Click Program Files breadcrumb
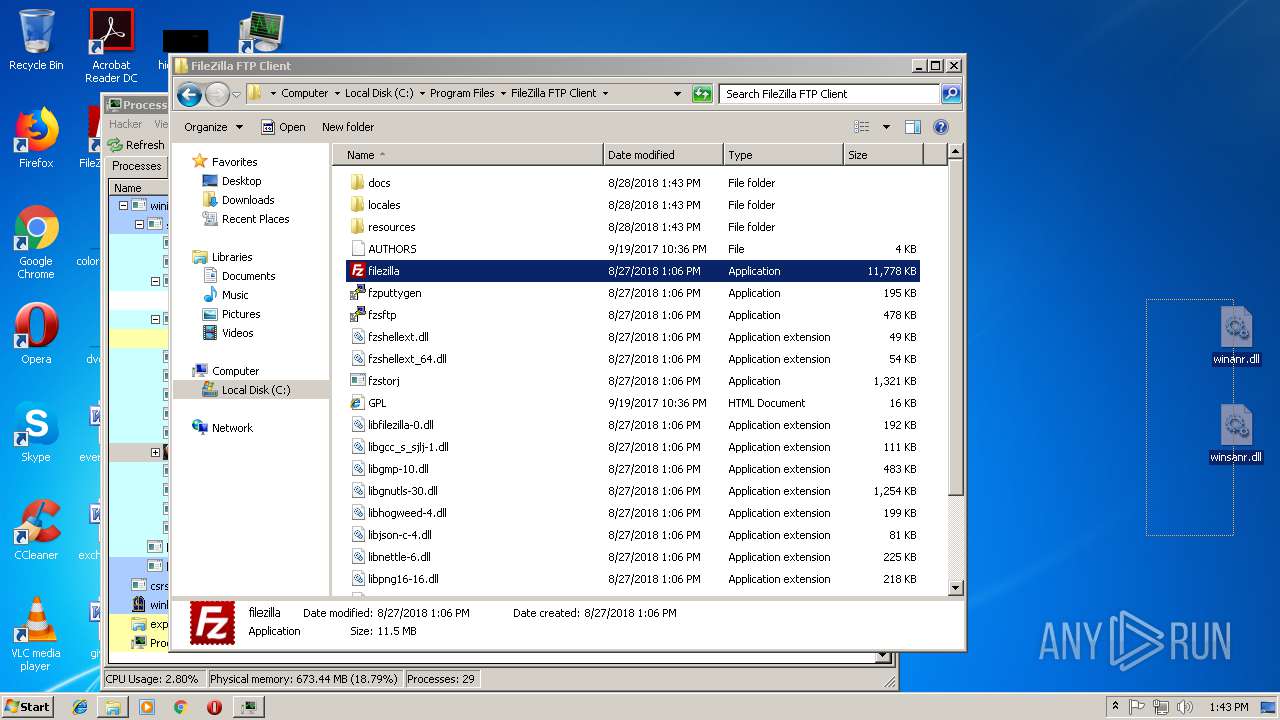1280x720 pixels. 462,93
